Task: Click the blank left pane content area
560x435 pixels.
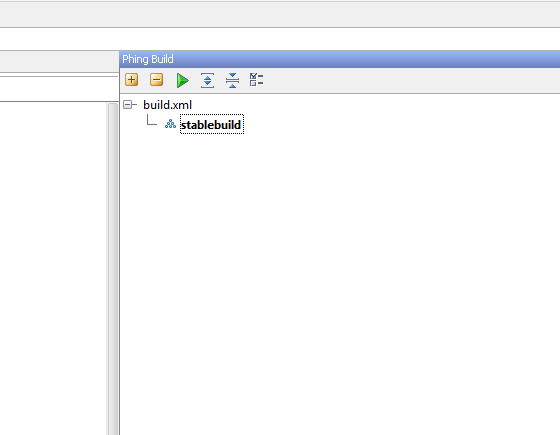Action: 53,269
